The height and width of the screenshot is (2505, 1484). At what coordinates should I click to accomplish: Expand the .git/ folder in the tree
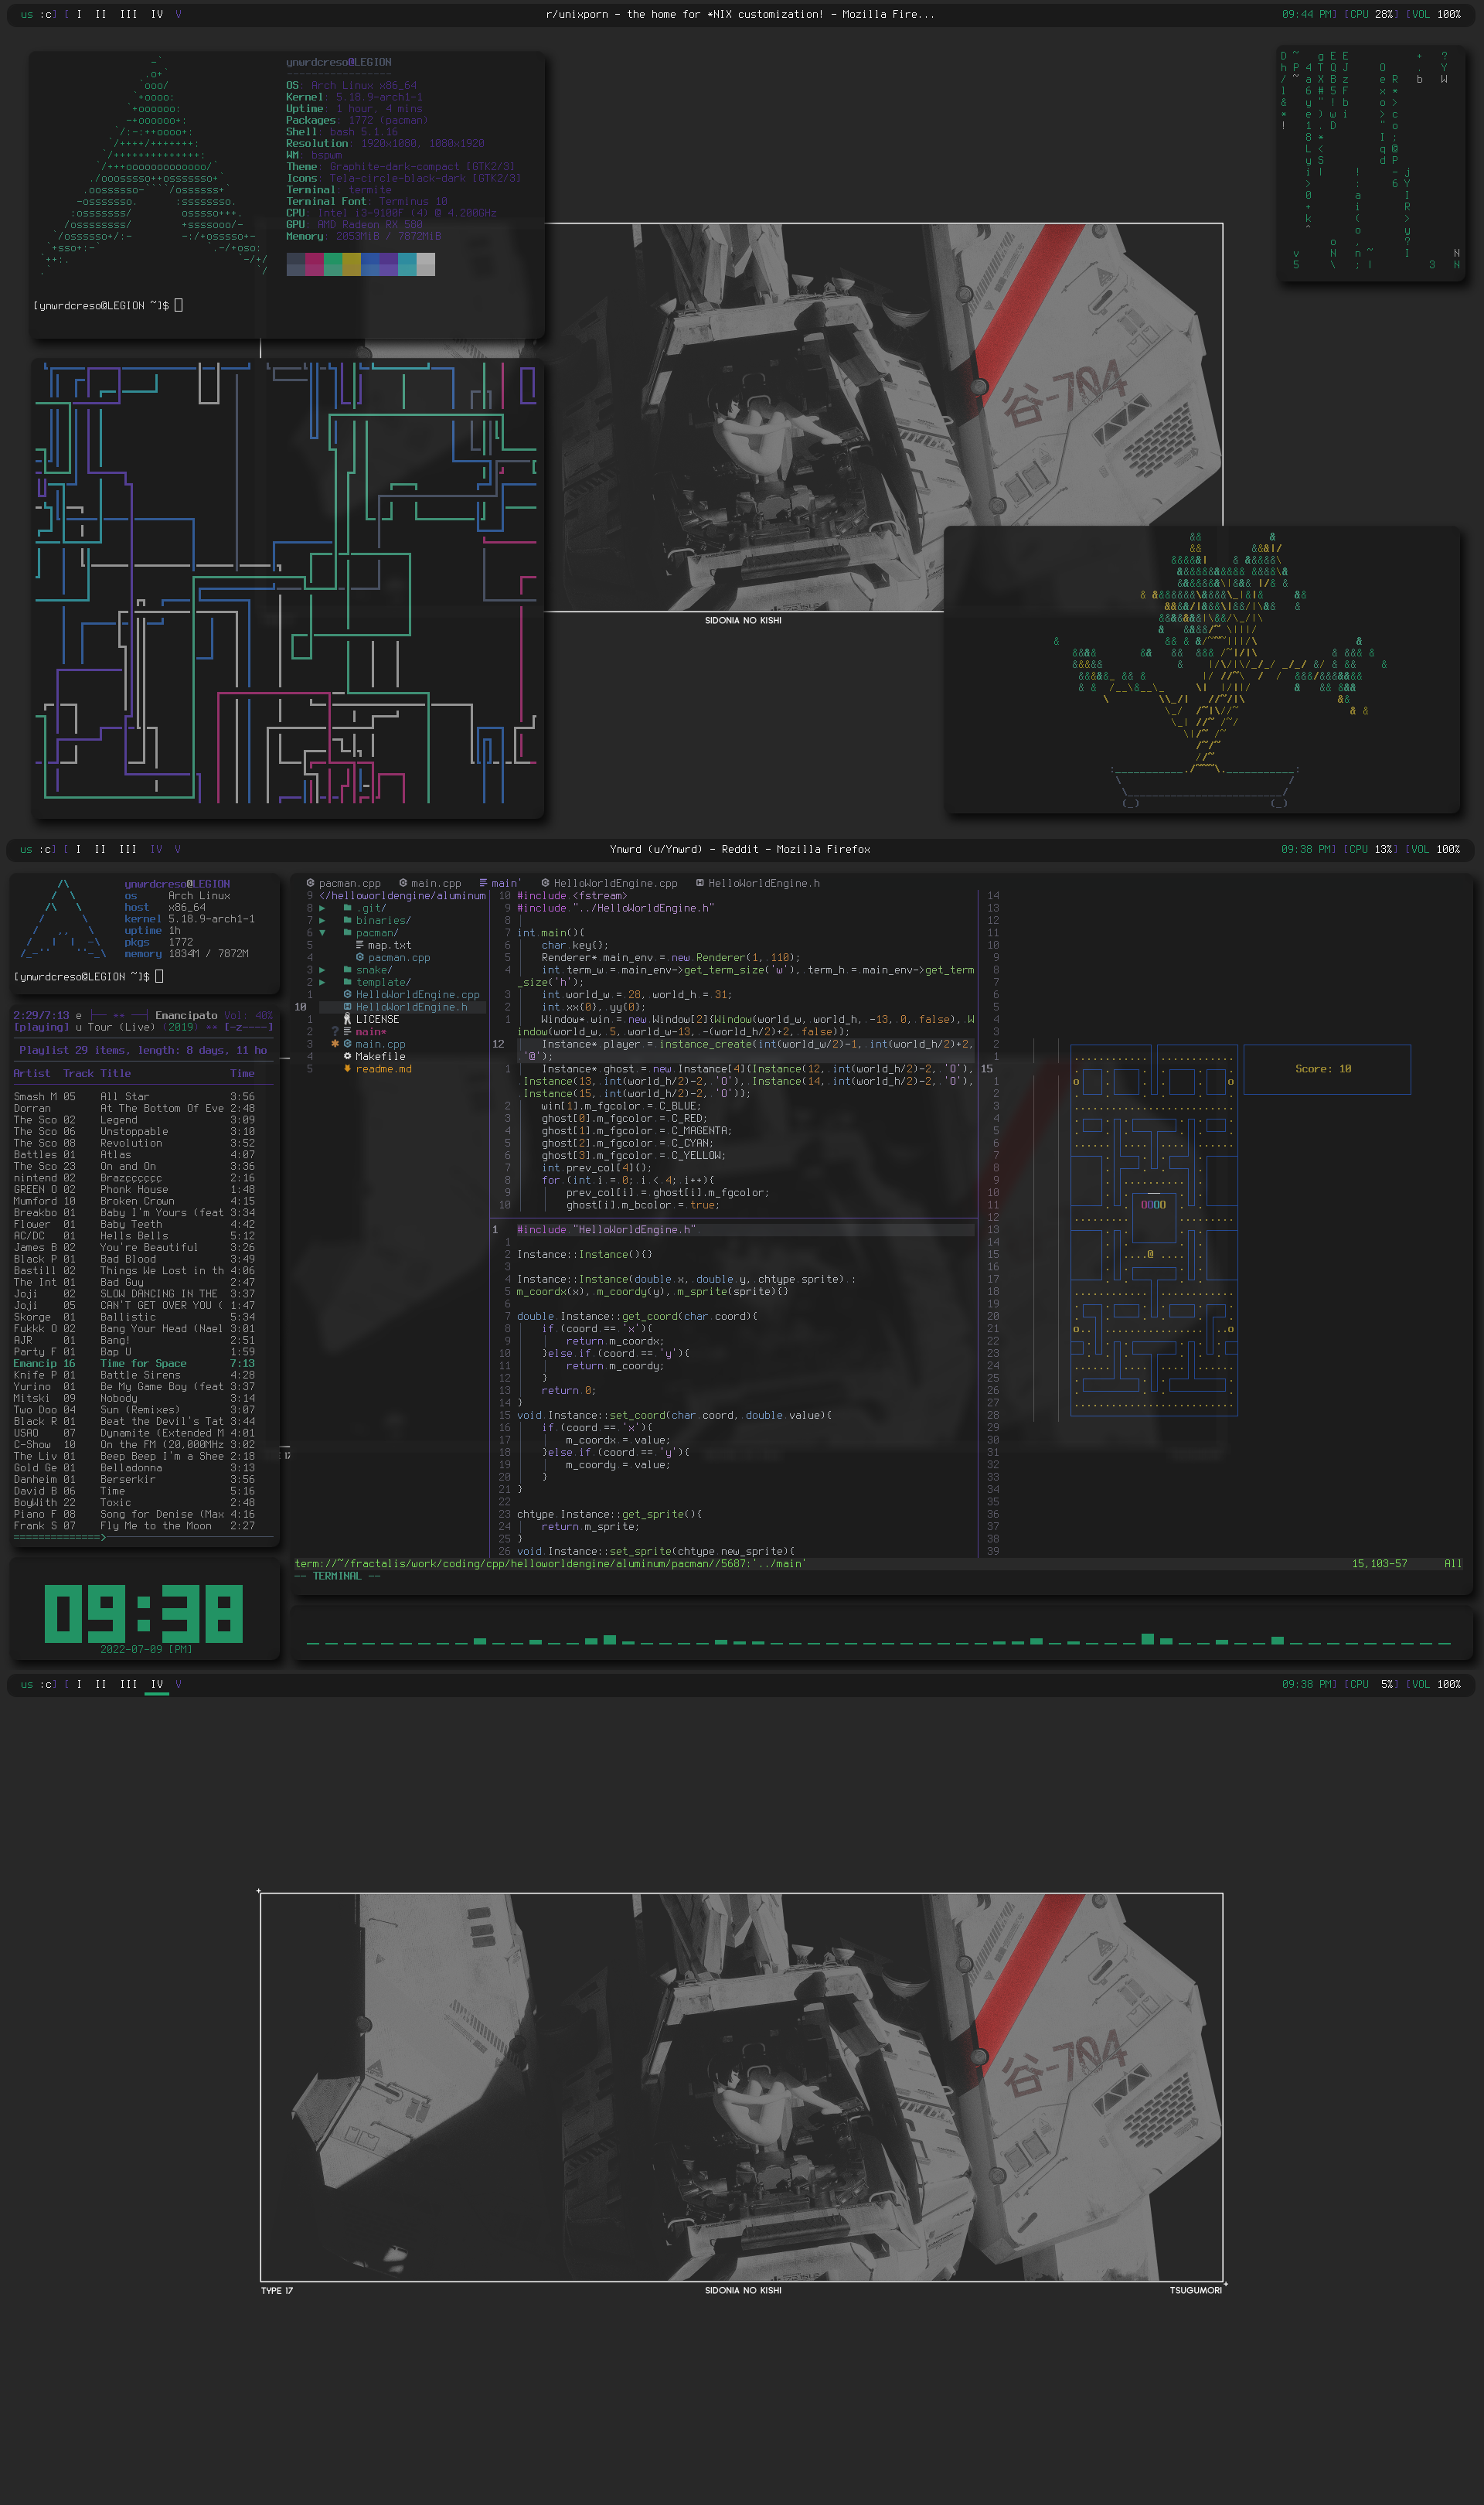pos(323,908)
